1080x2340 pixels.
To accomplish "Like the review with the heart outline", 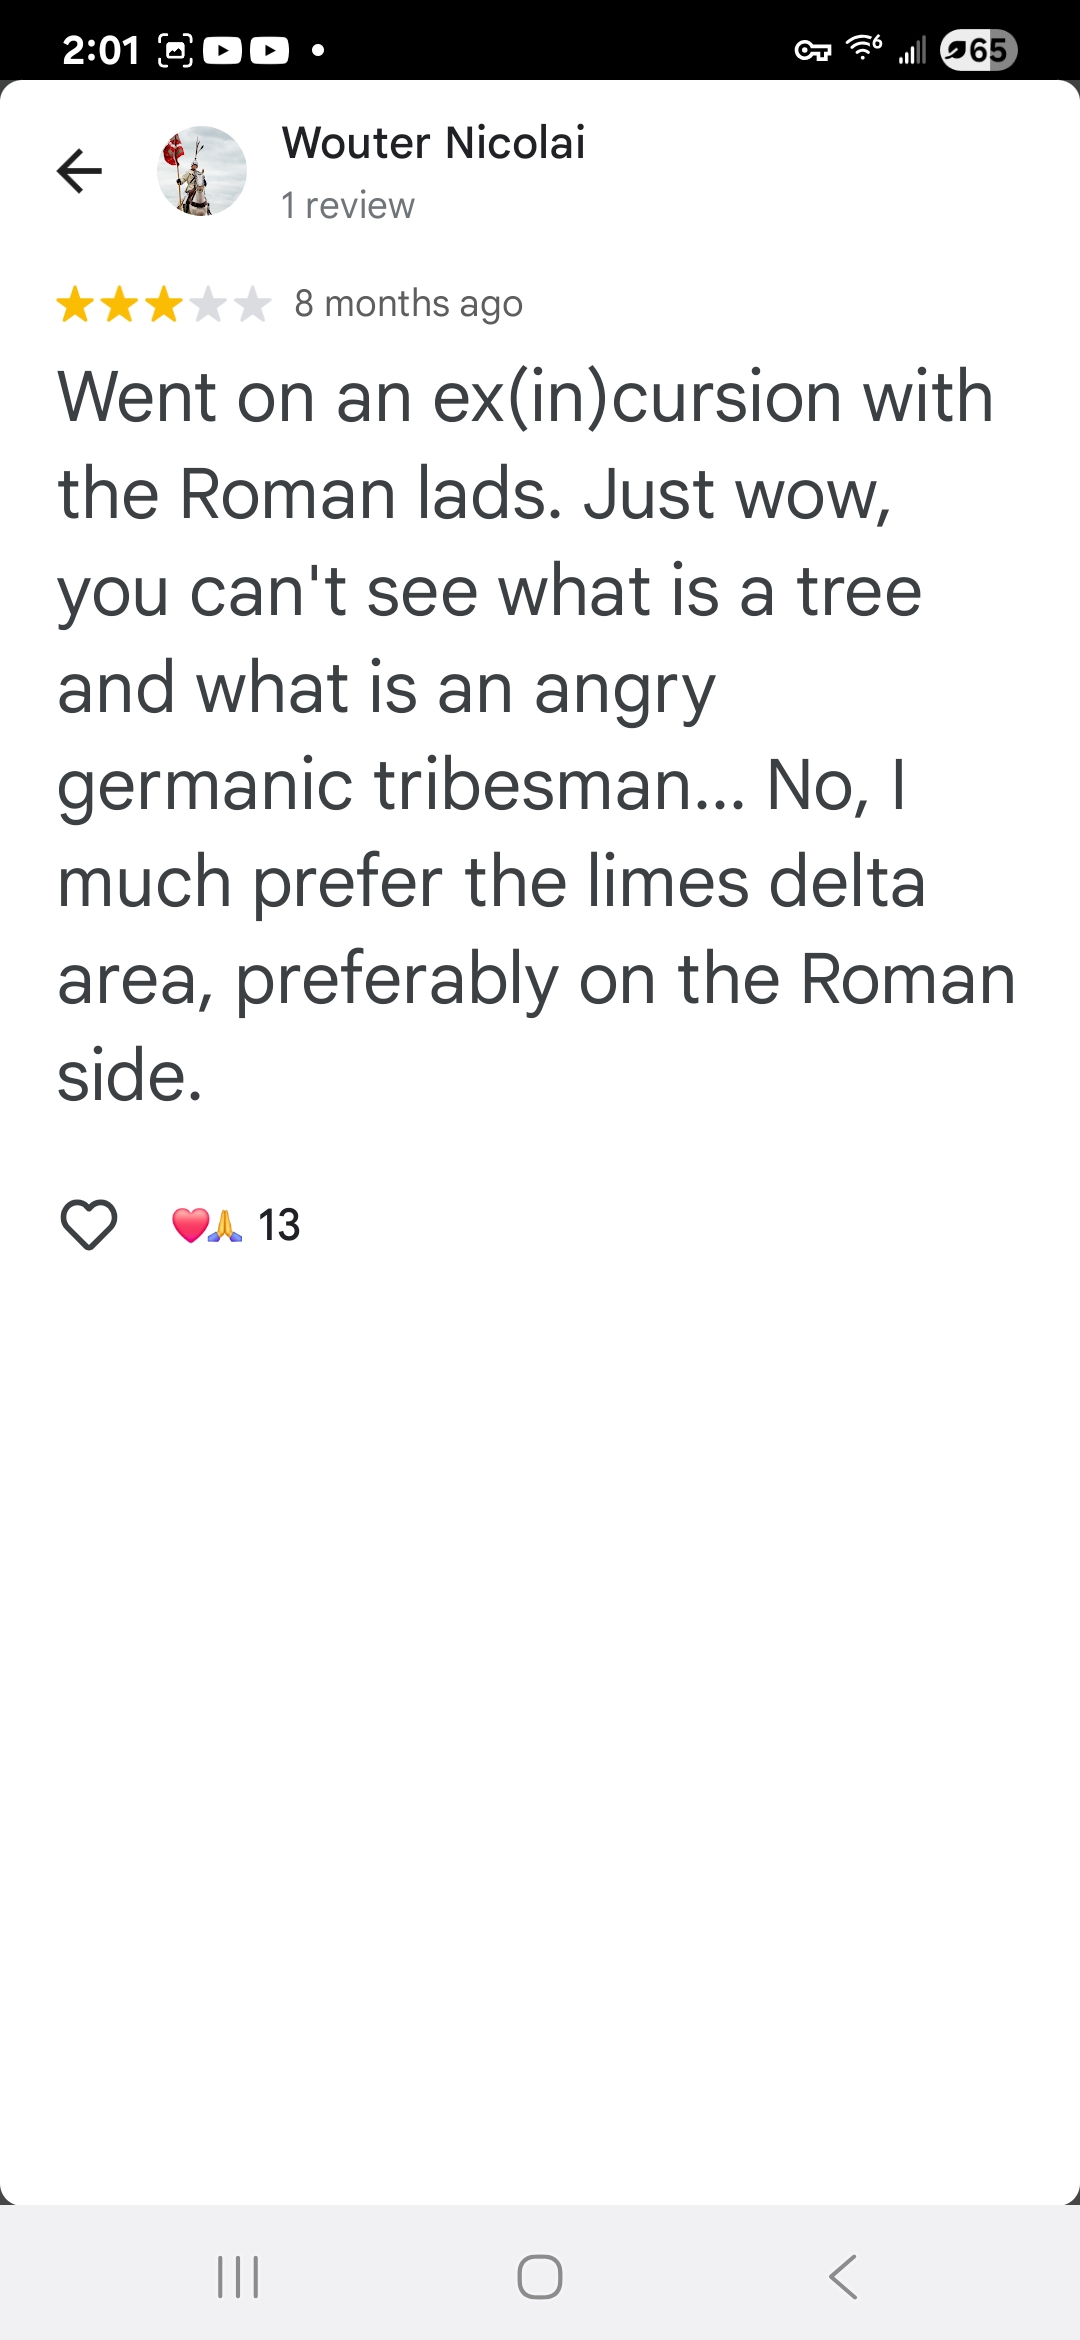I will tap(89, 1224).
